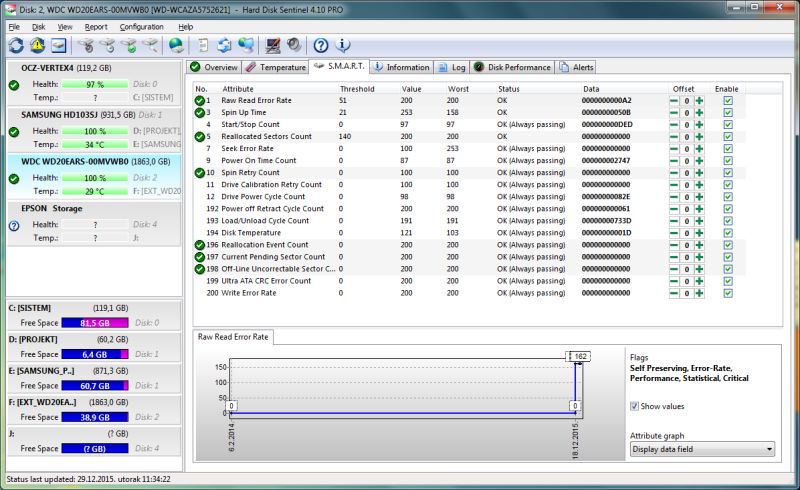Viewport: 800px width, 490px height.
Task: Open the Report menu
Action: pos(96,26)
